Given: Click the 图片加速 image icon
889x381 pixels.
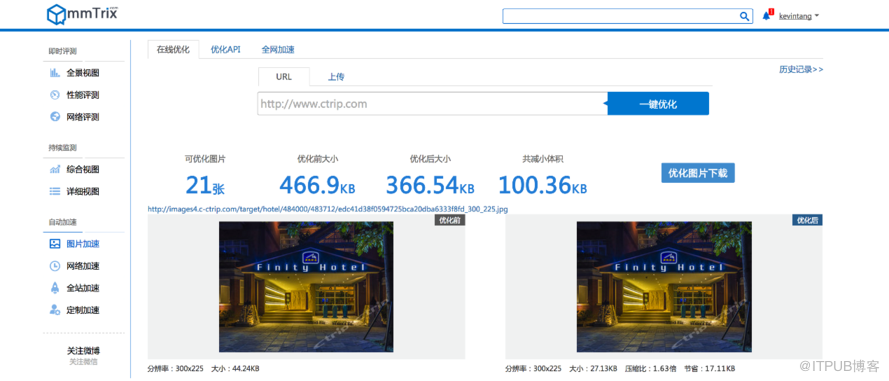Looking at the screenshot, I should 55,244.
